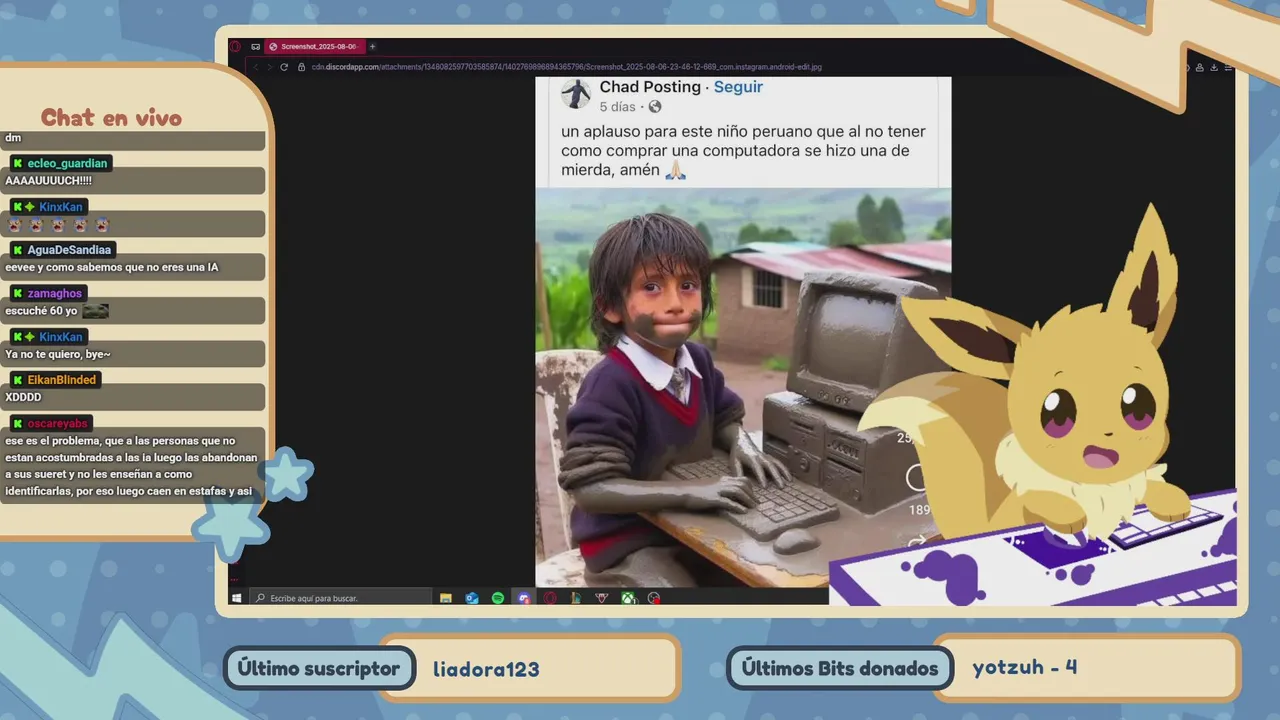Open the Windows Start button
Image resolution: width=1280 pixels, height=720 pixels.
[236, 598]
